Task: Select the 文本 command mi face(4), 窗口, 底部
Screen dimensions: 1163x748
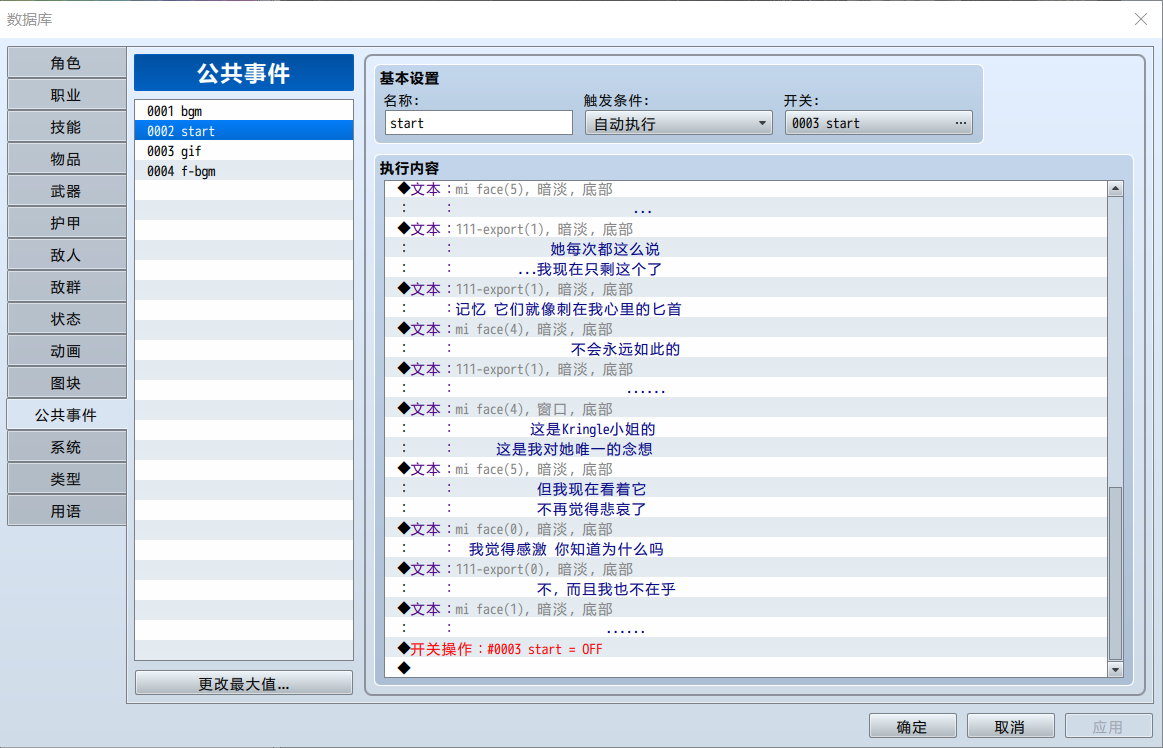Action: click(x=746, y=410)
